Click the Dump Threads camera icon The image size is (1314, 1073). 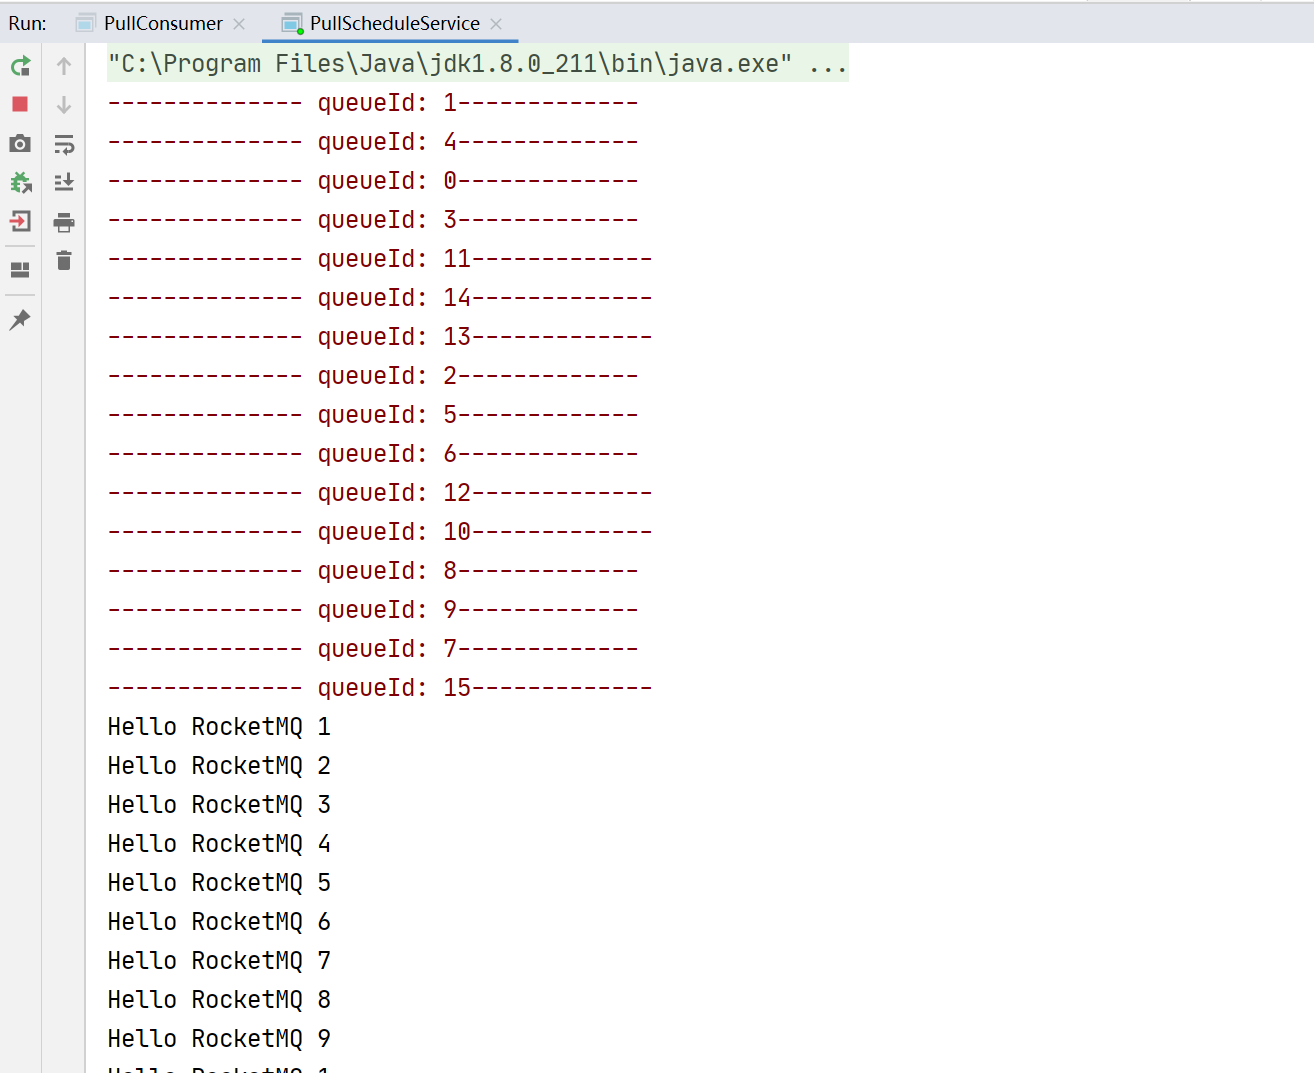pos(20,144)
